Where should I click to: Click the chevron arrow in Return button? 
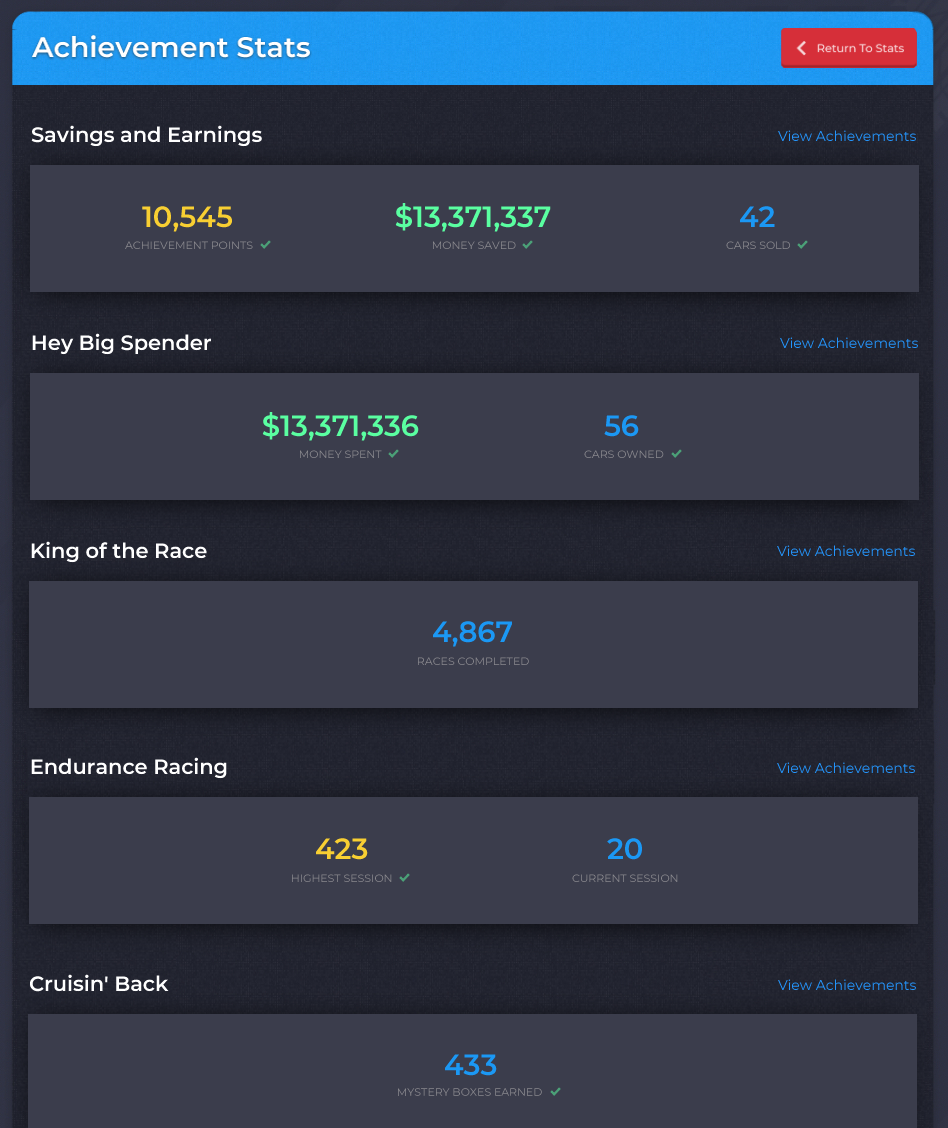[801, 47]
